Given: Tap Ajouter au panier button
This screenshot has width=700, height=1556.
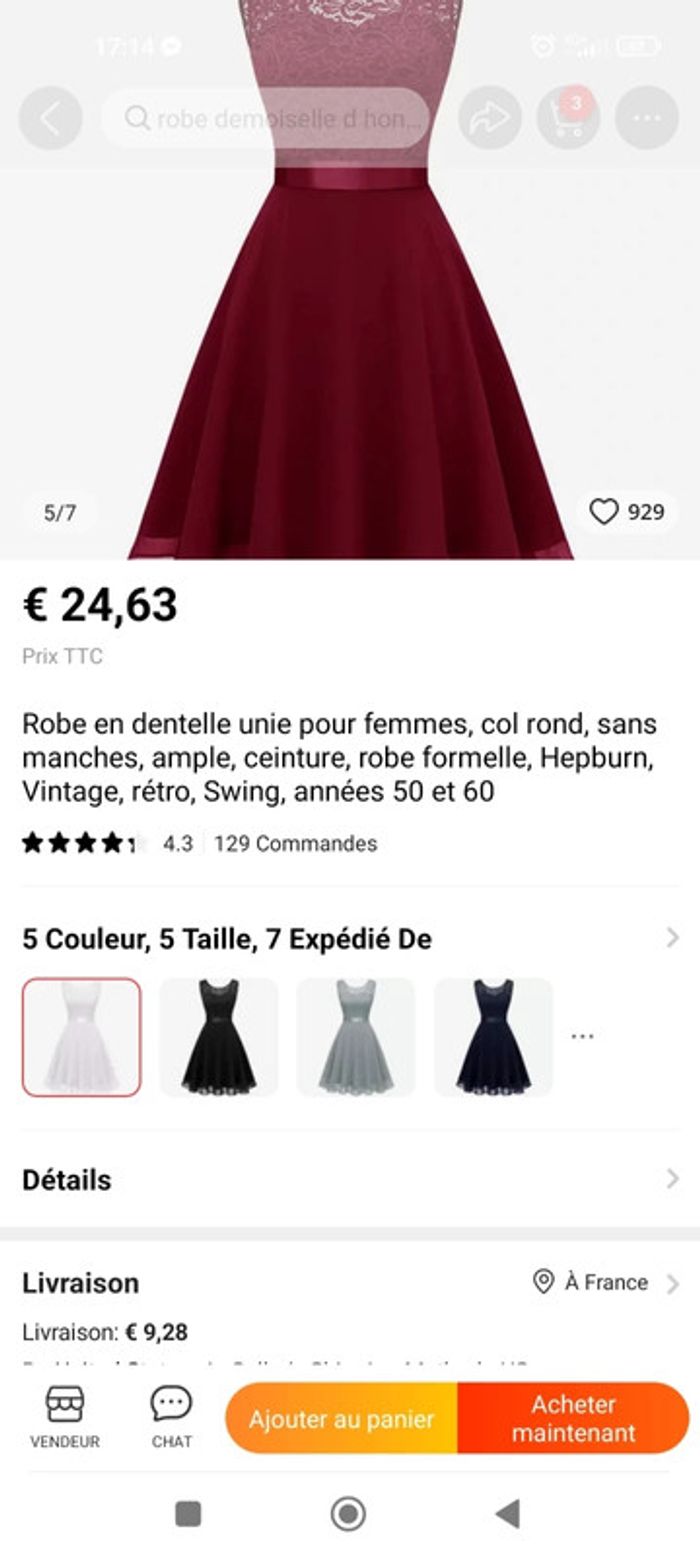Looking at the screenshot, I should (341, 1418).
